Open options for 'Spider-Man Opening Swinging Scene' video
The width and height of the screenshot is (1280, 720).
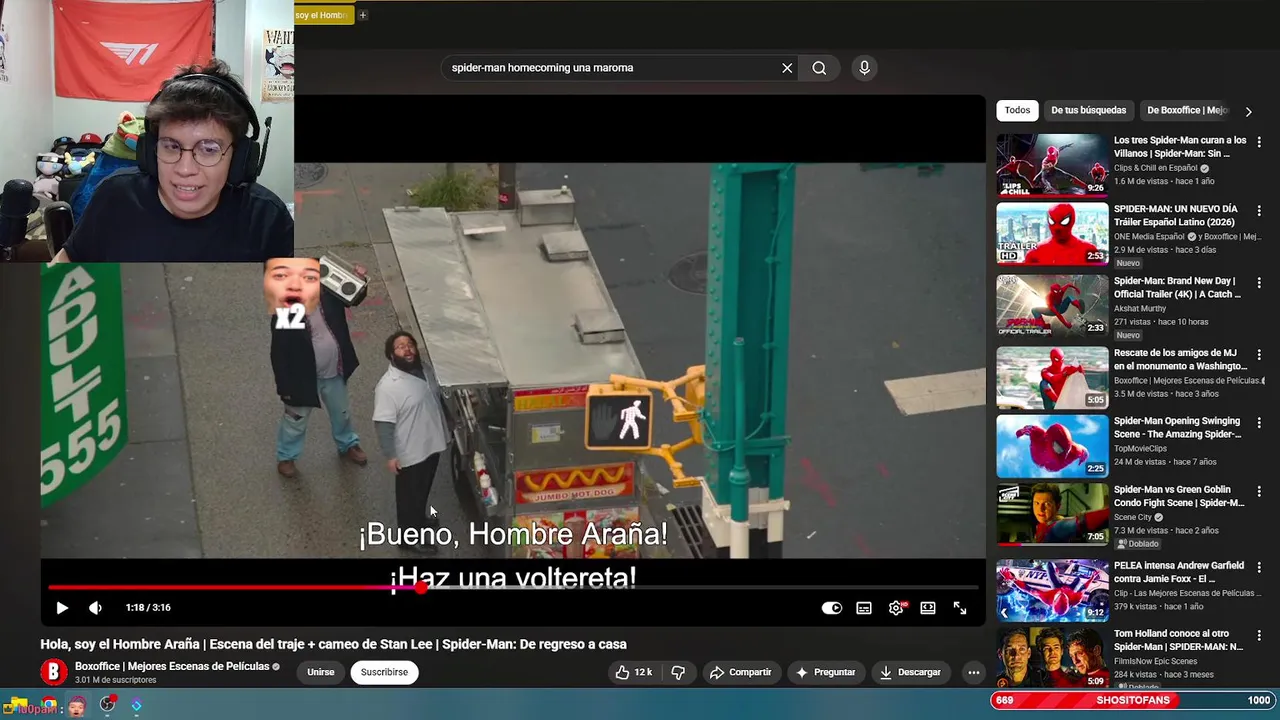[1259, 423]
